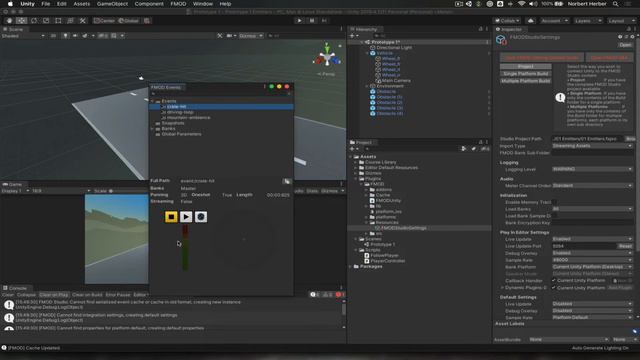Stop event preview with yellow stop button
The image size is (640, 360).
(x=171, y=217)
